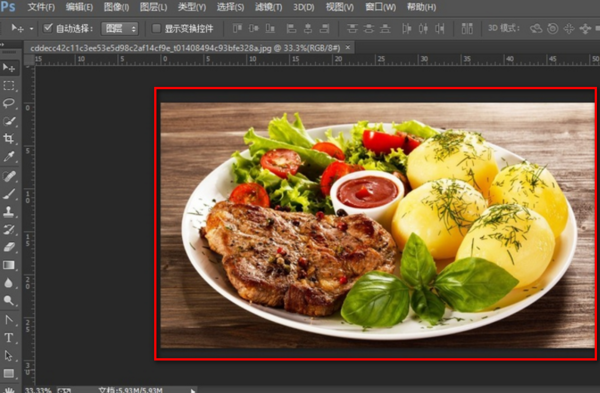Click the align vertical centers icon
The height and width of the screenshot is (393, 600).
pos(254,28)
